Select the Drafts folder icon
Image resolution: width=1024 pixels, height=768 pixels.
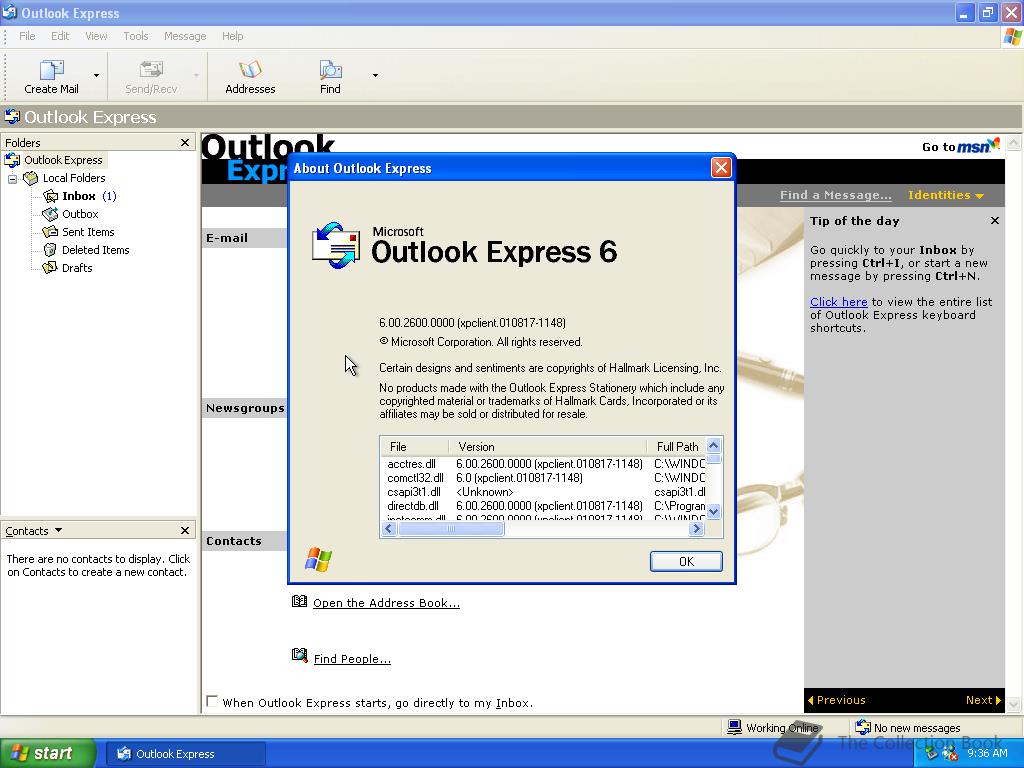tap(50, 268)
